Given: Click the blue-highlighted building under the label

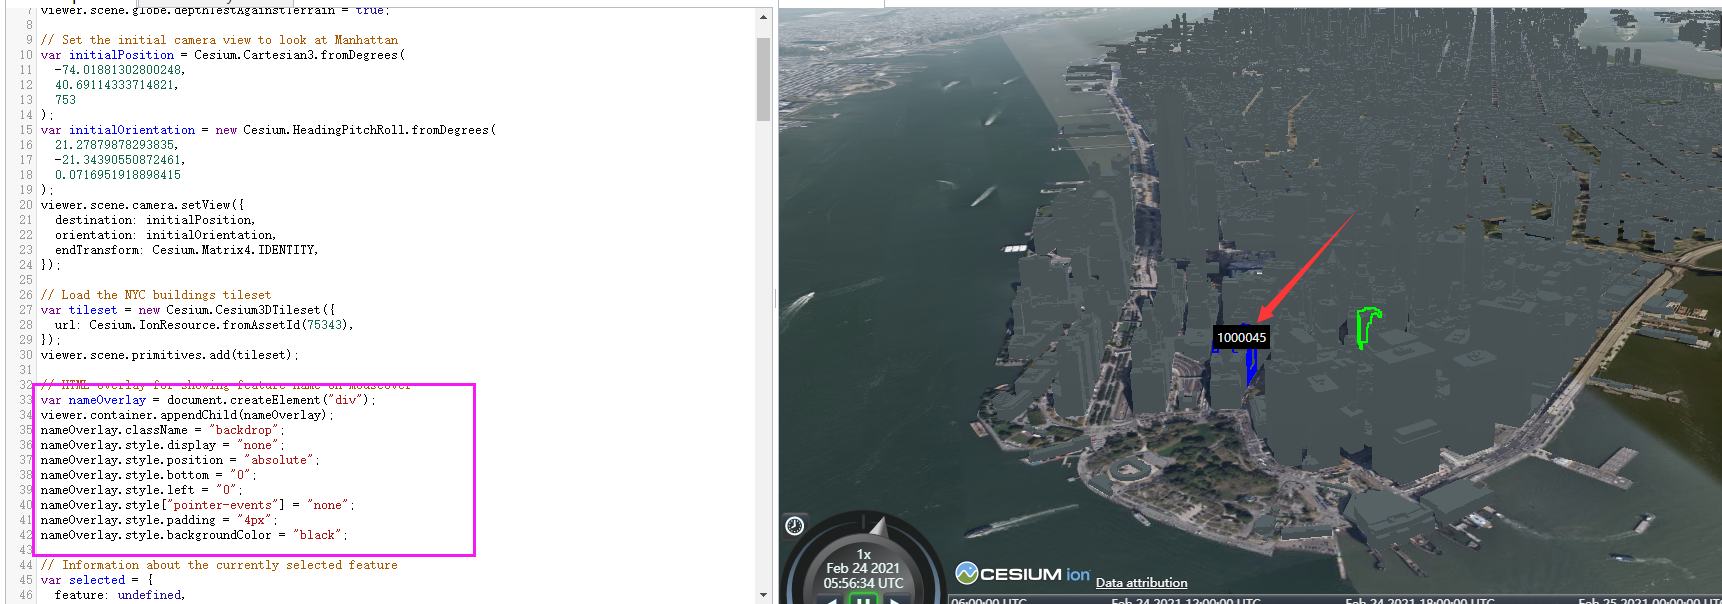Looking at the screenshot, I should coord(1251,366).
